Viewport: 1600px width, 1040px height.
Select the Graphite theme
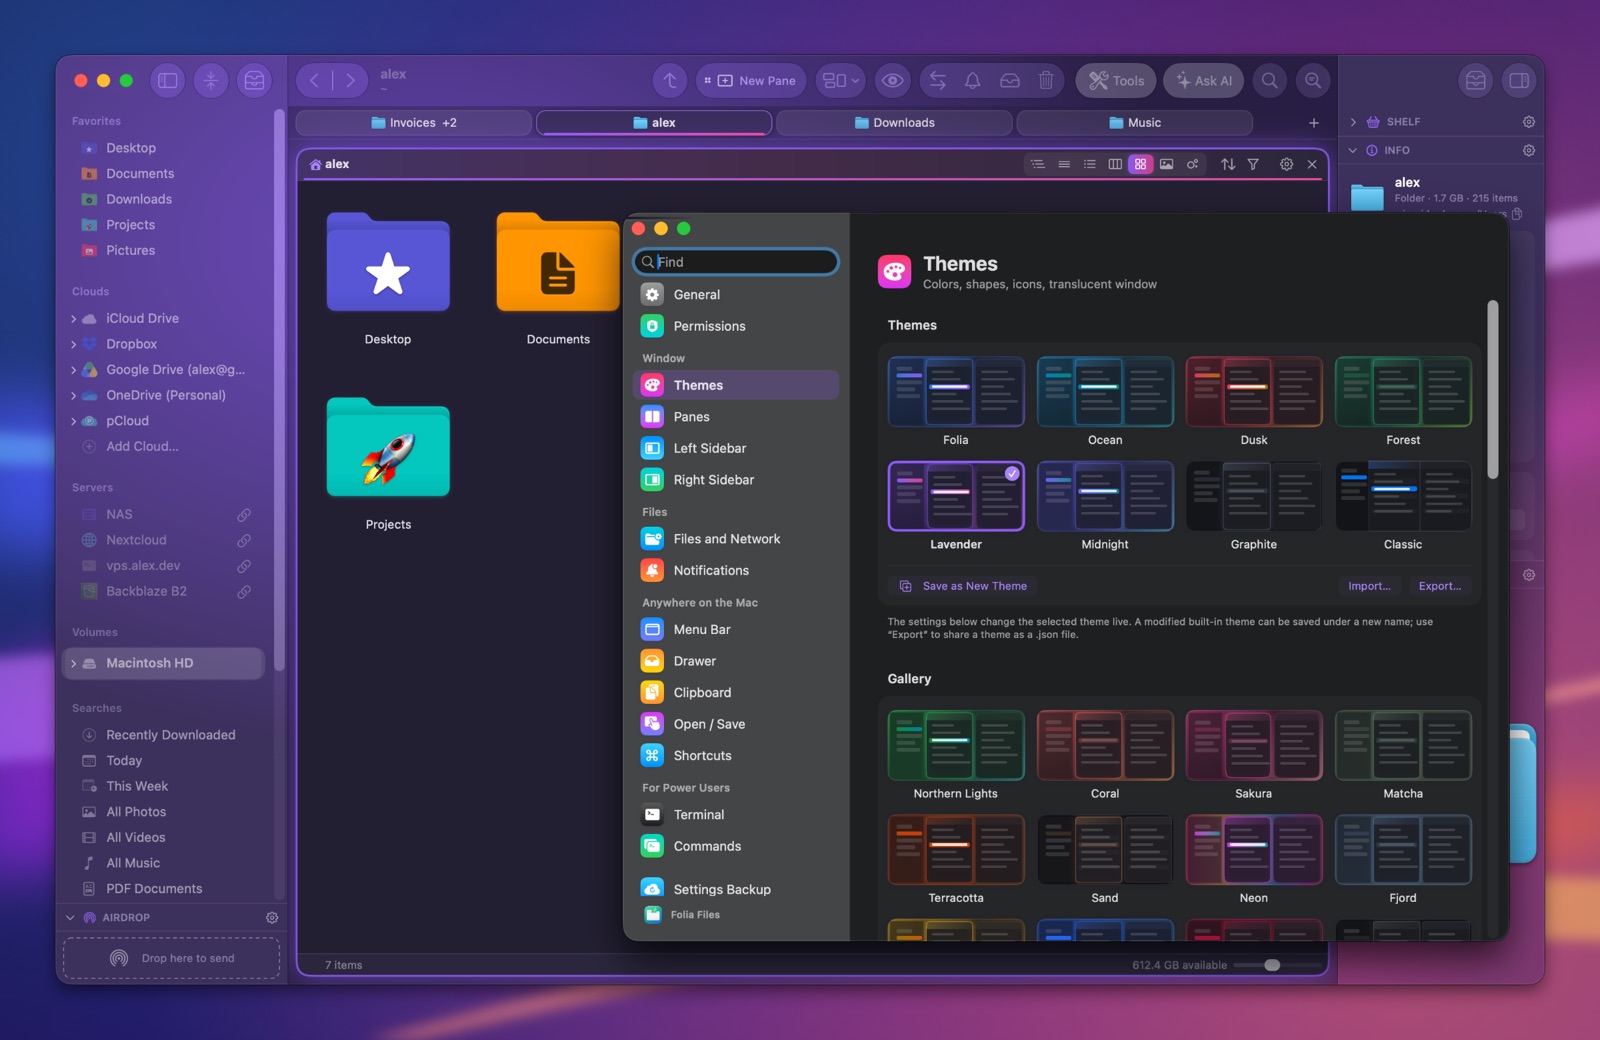1254,507
